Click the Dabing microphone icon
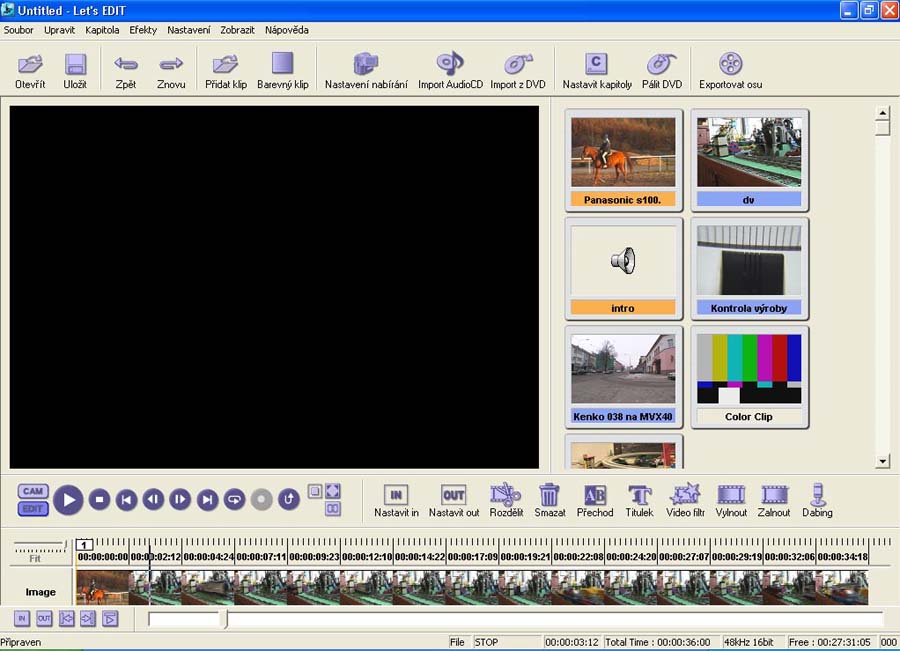Viewport: 900px width, 651px height. [817, 495]
